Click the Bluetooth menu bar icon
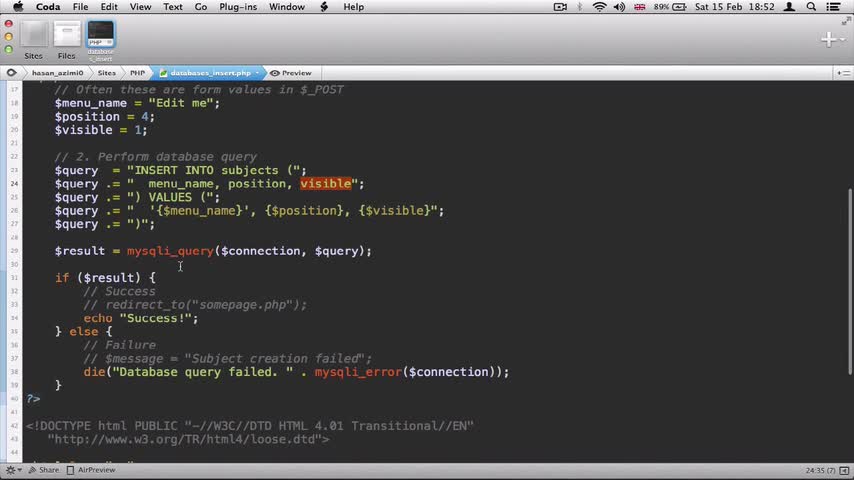The height and width of the screenshot is (480, 854). click(x=580, y=7)
